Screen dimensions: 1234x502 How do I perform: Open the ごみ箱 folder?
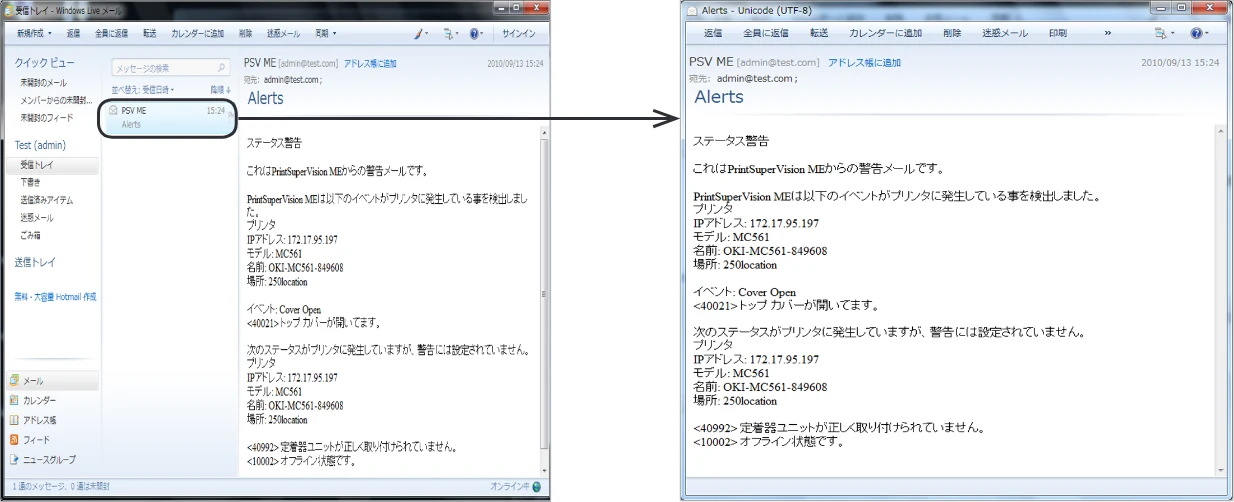(32, 234)
